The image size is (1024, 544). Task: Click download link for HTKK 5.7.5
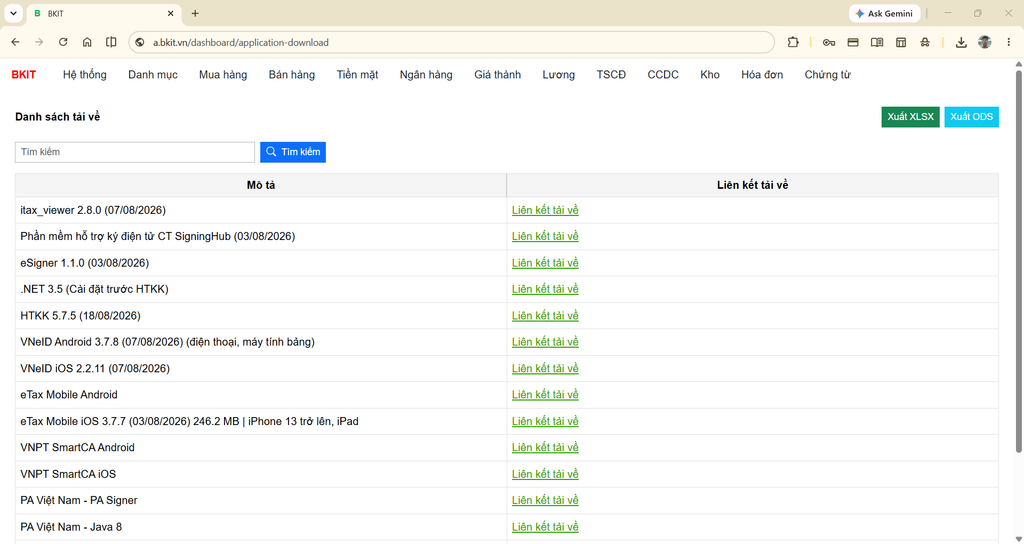545,316
